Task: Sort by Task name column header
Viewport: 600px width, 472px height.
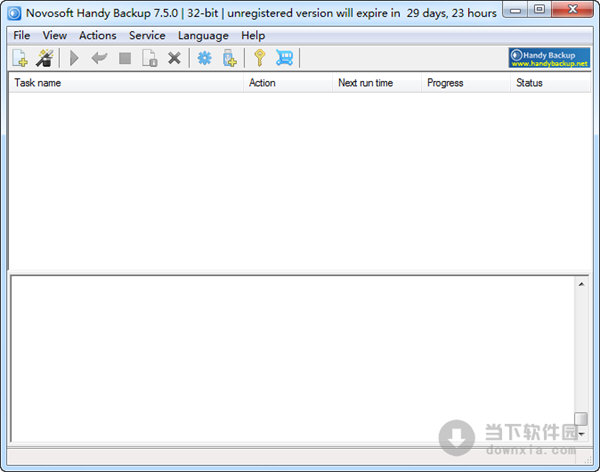Action: coord(126,83)
